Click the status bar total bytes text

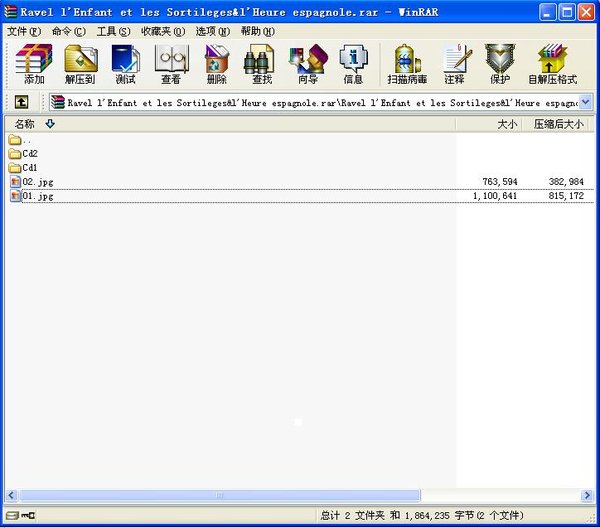coord(422,516)
